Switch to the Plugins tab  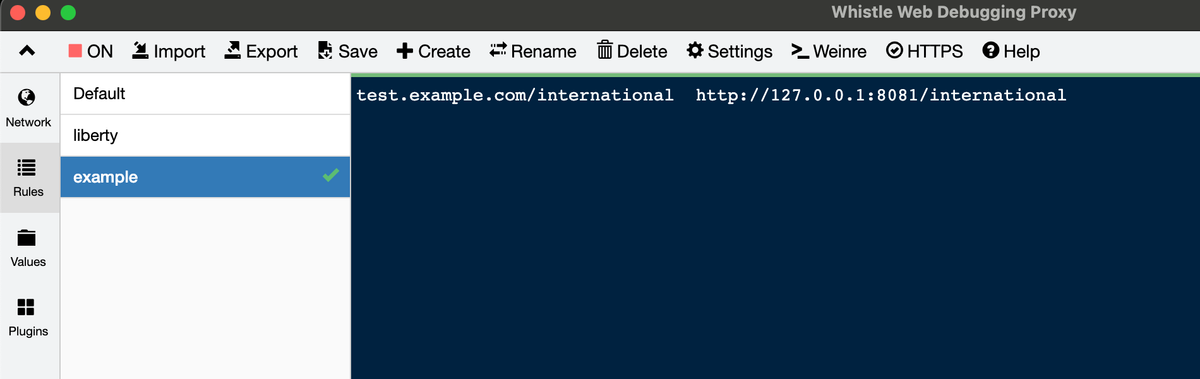29,317
